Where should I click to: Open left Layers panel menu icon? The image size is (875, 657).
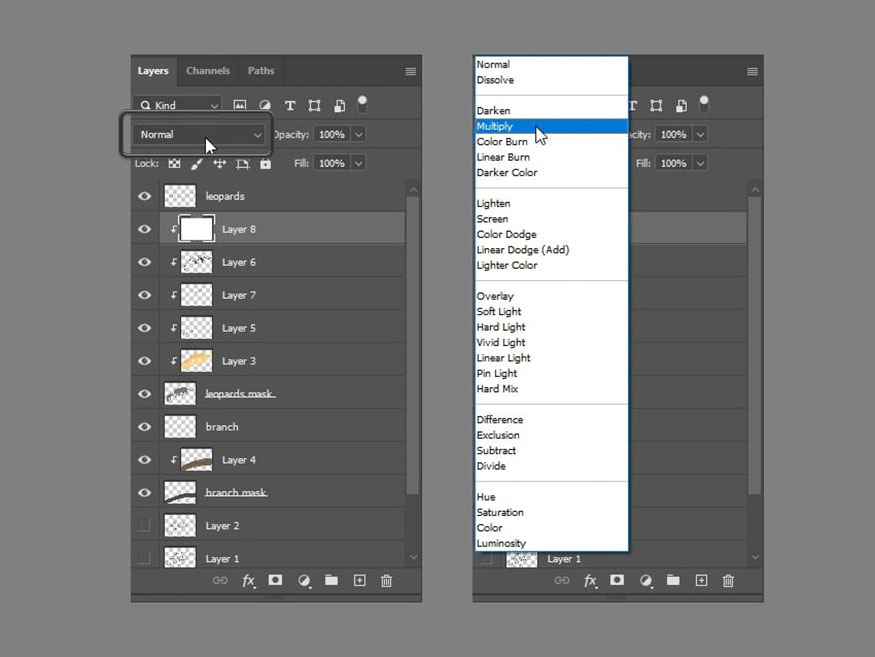(x=410, y=71)
